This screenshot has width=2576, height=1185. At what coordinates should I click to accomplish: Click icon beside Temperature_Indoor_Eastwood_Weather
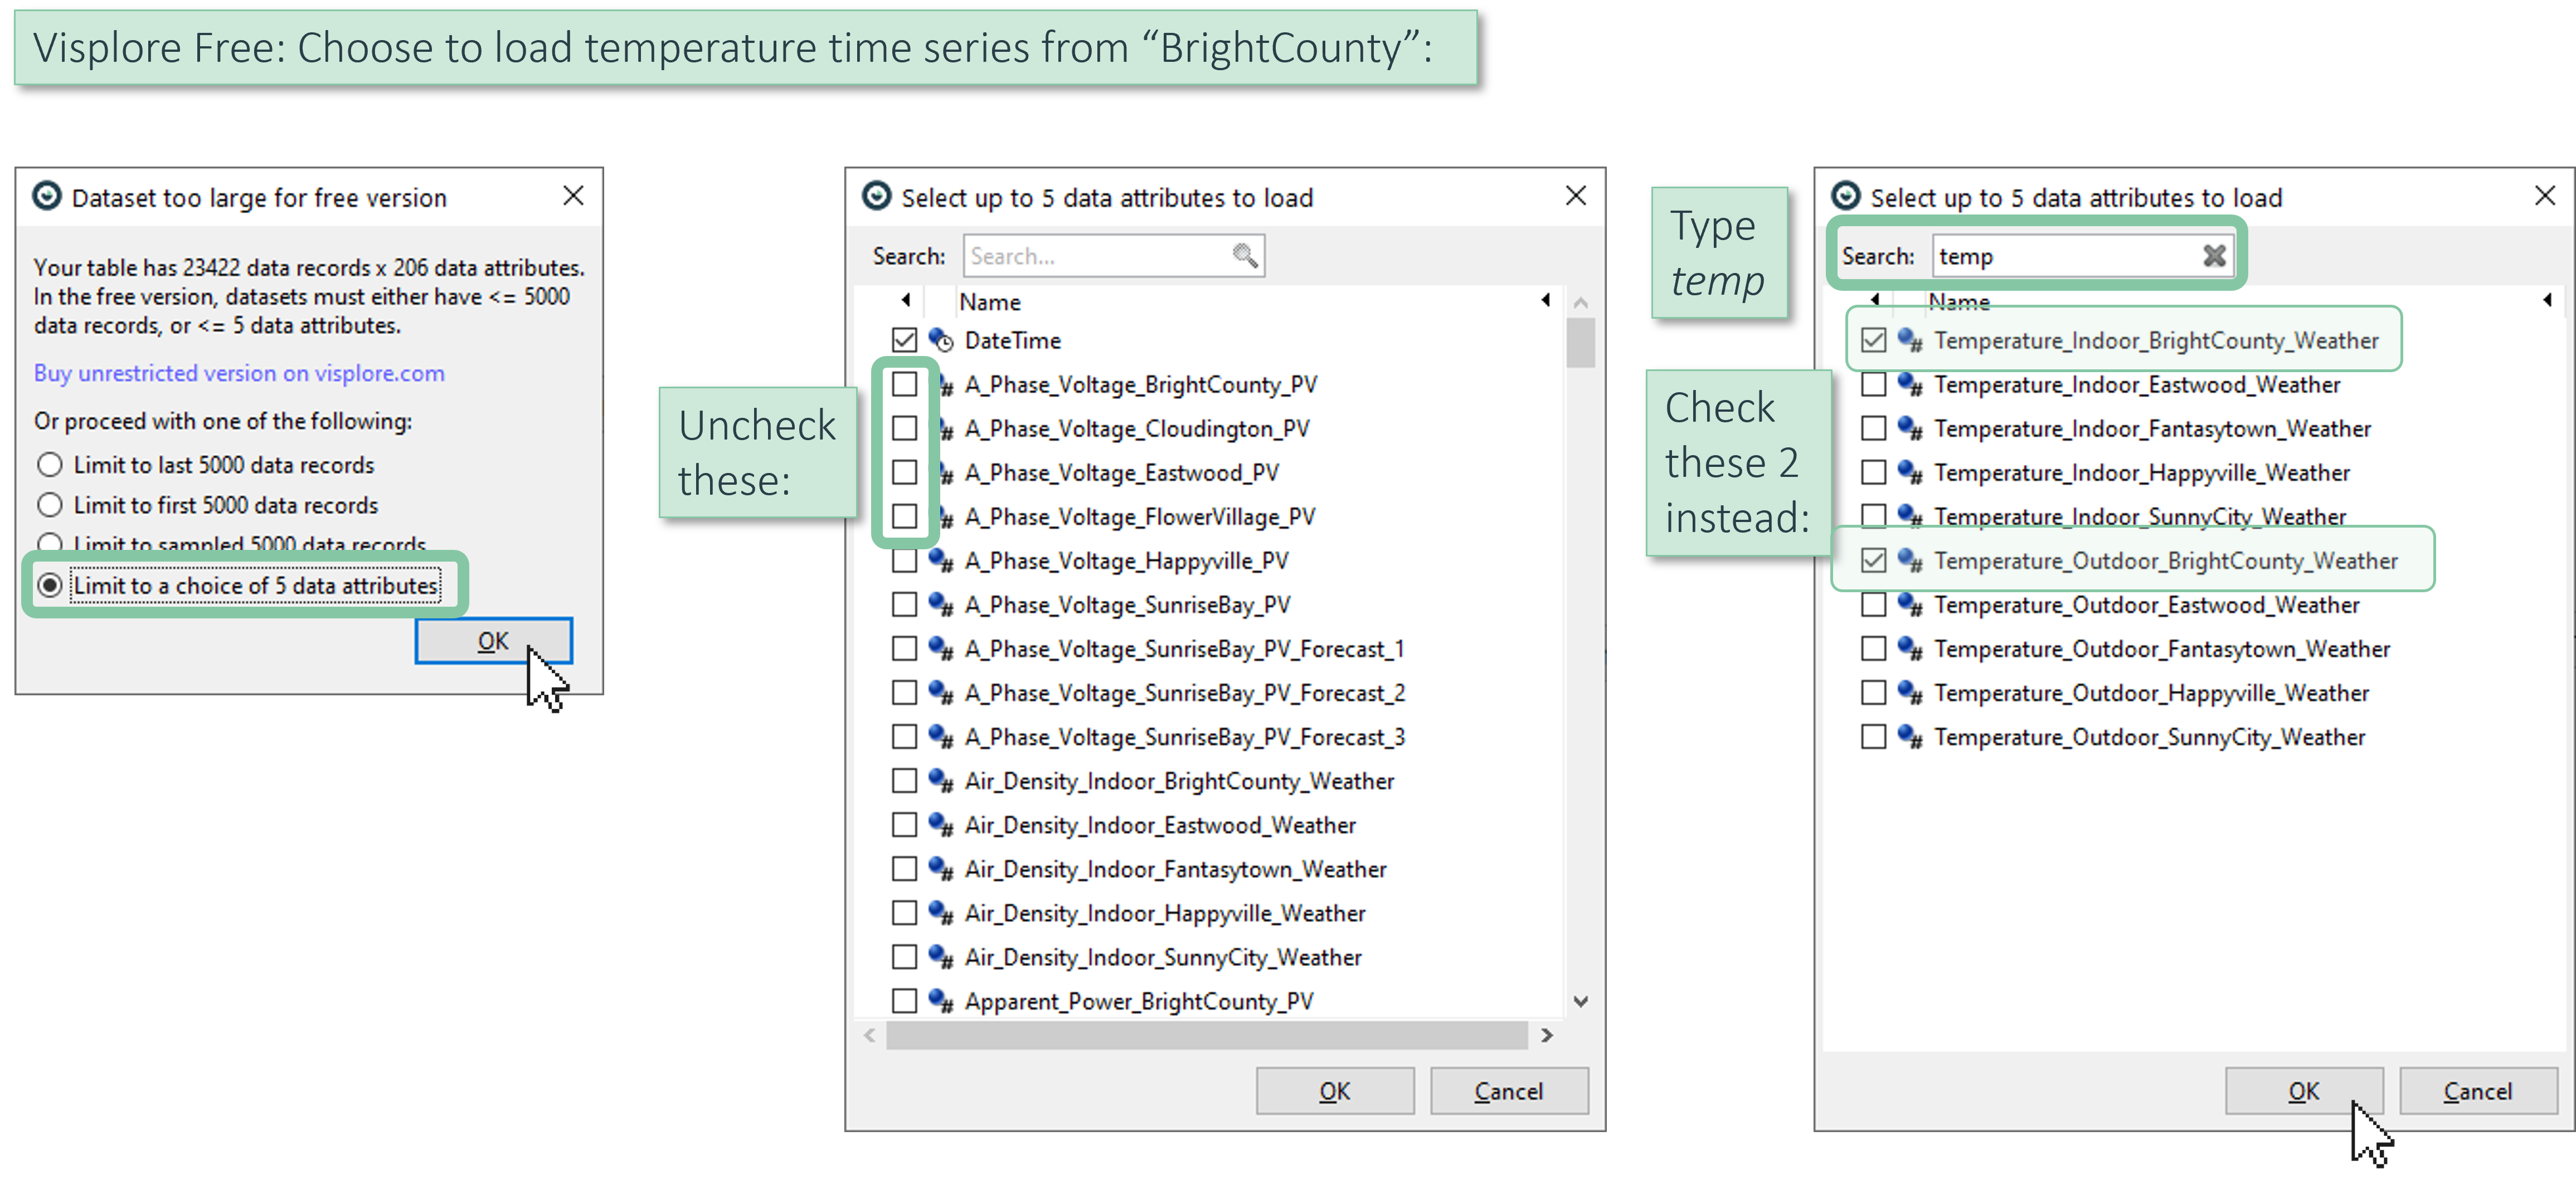(1910, 385)
